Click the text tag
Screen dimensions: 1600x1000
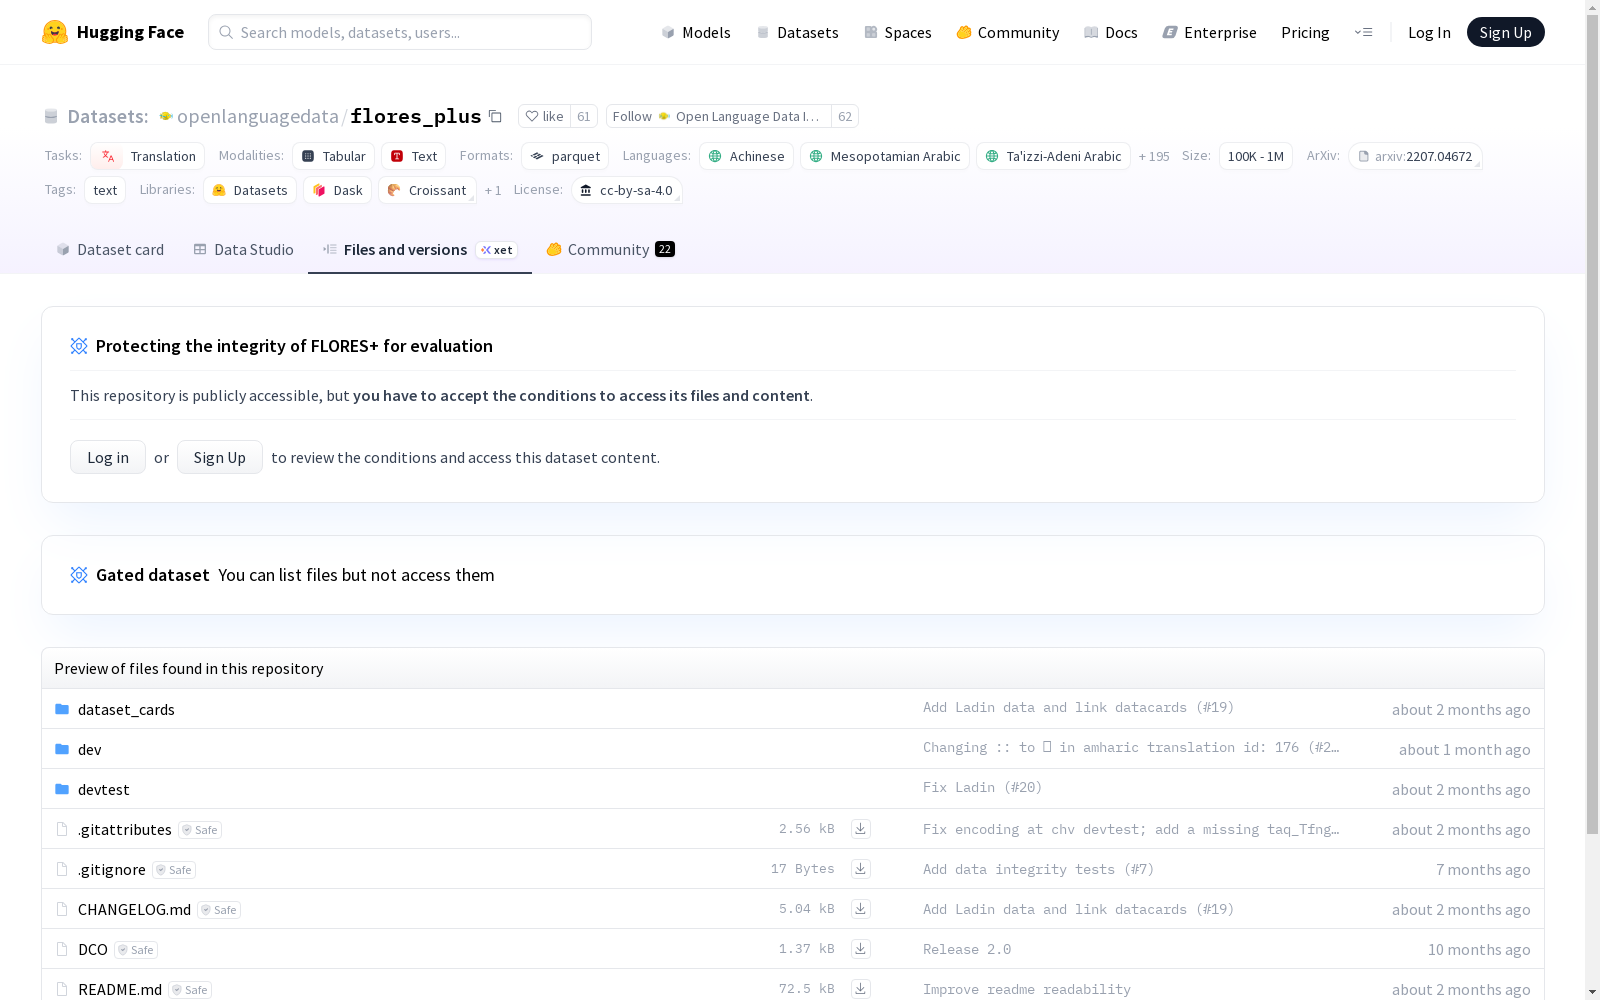(105, 190)
